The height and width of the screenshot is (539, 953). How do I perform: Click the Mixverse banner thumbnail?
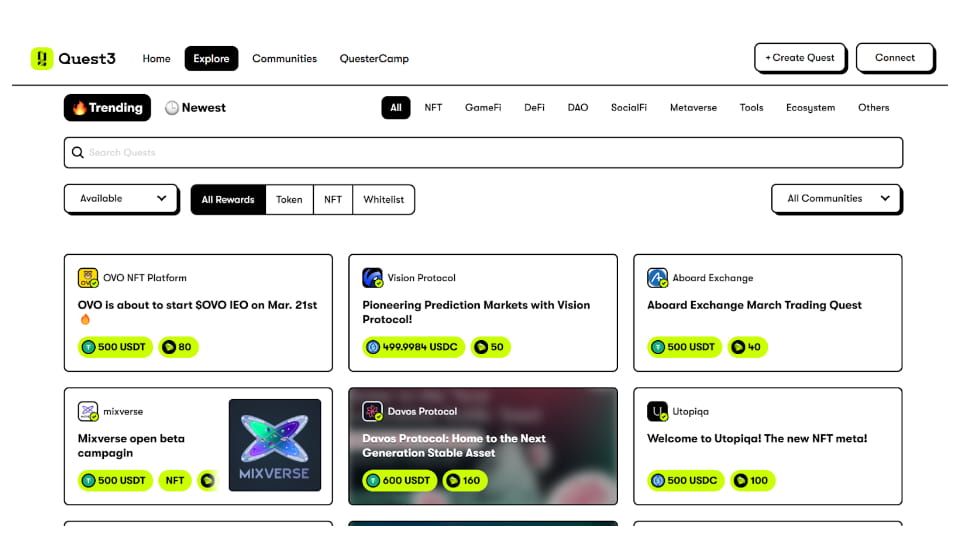275,445
